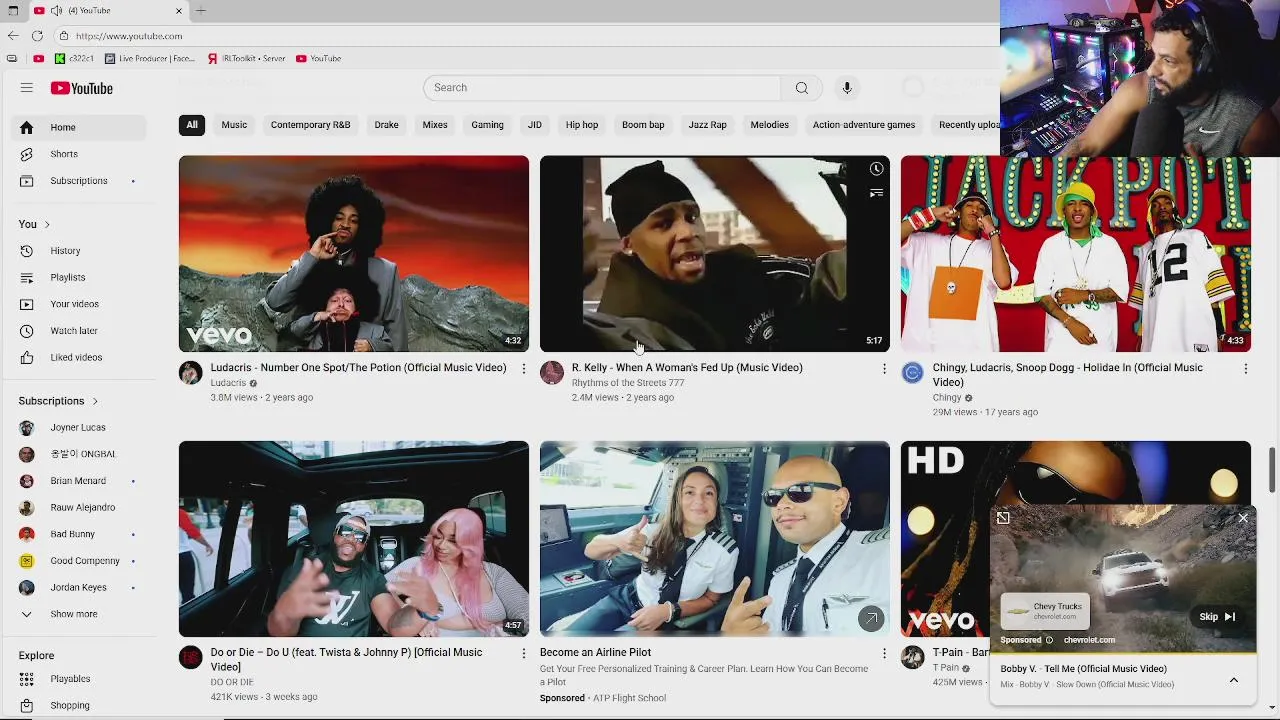Image resolution: width=1280 pixels, height=720 pixels.
Task: Open History in the sidebar
Action: (x=77, y=251)
